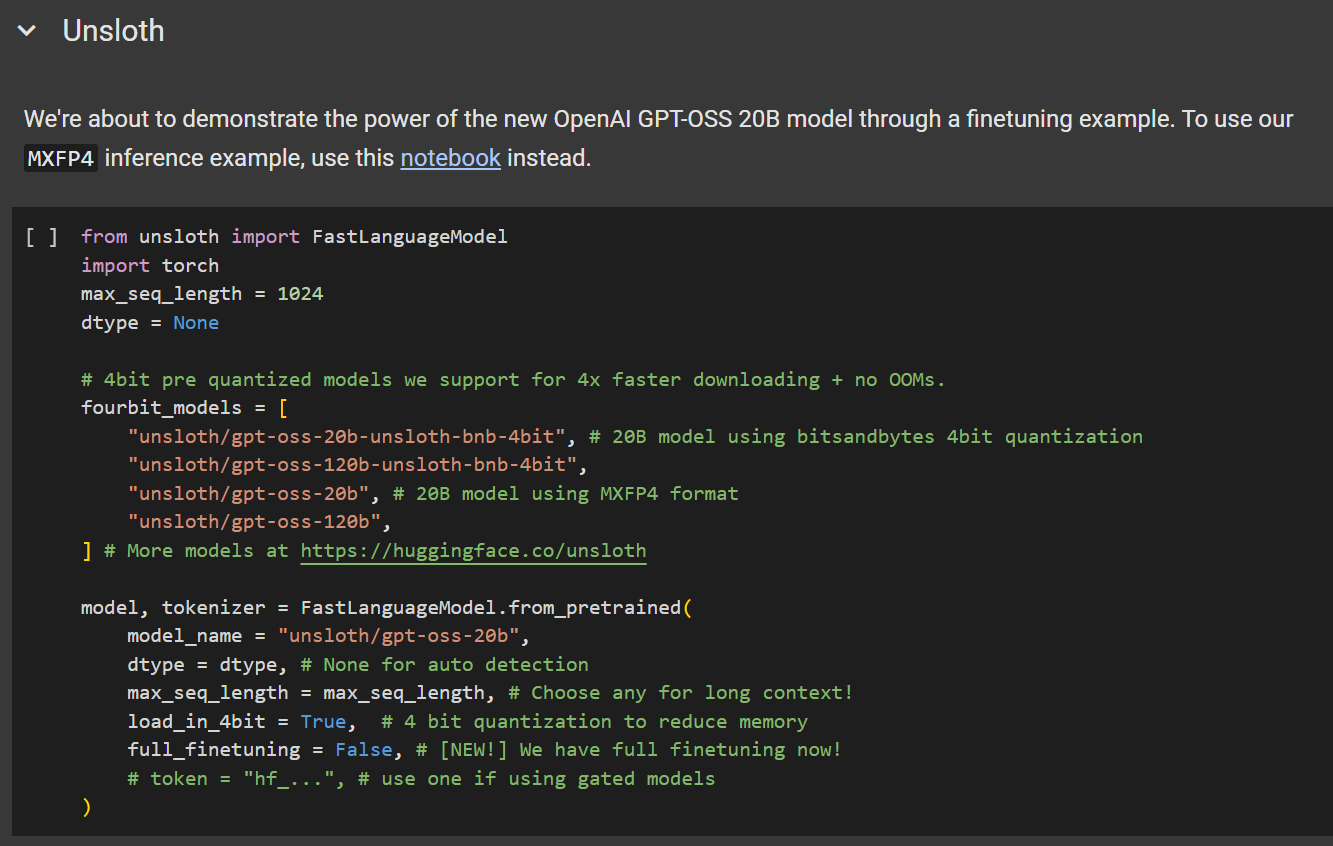The height and width of the screenshot is (846, 1333).
Task: Click the False value of full_finetuning
Action: click(363, 750)
